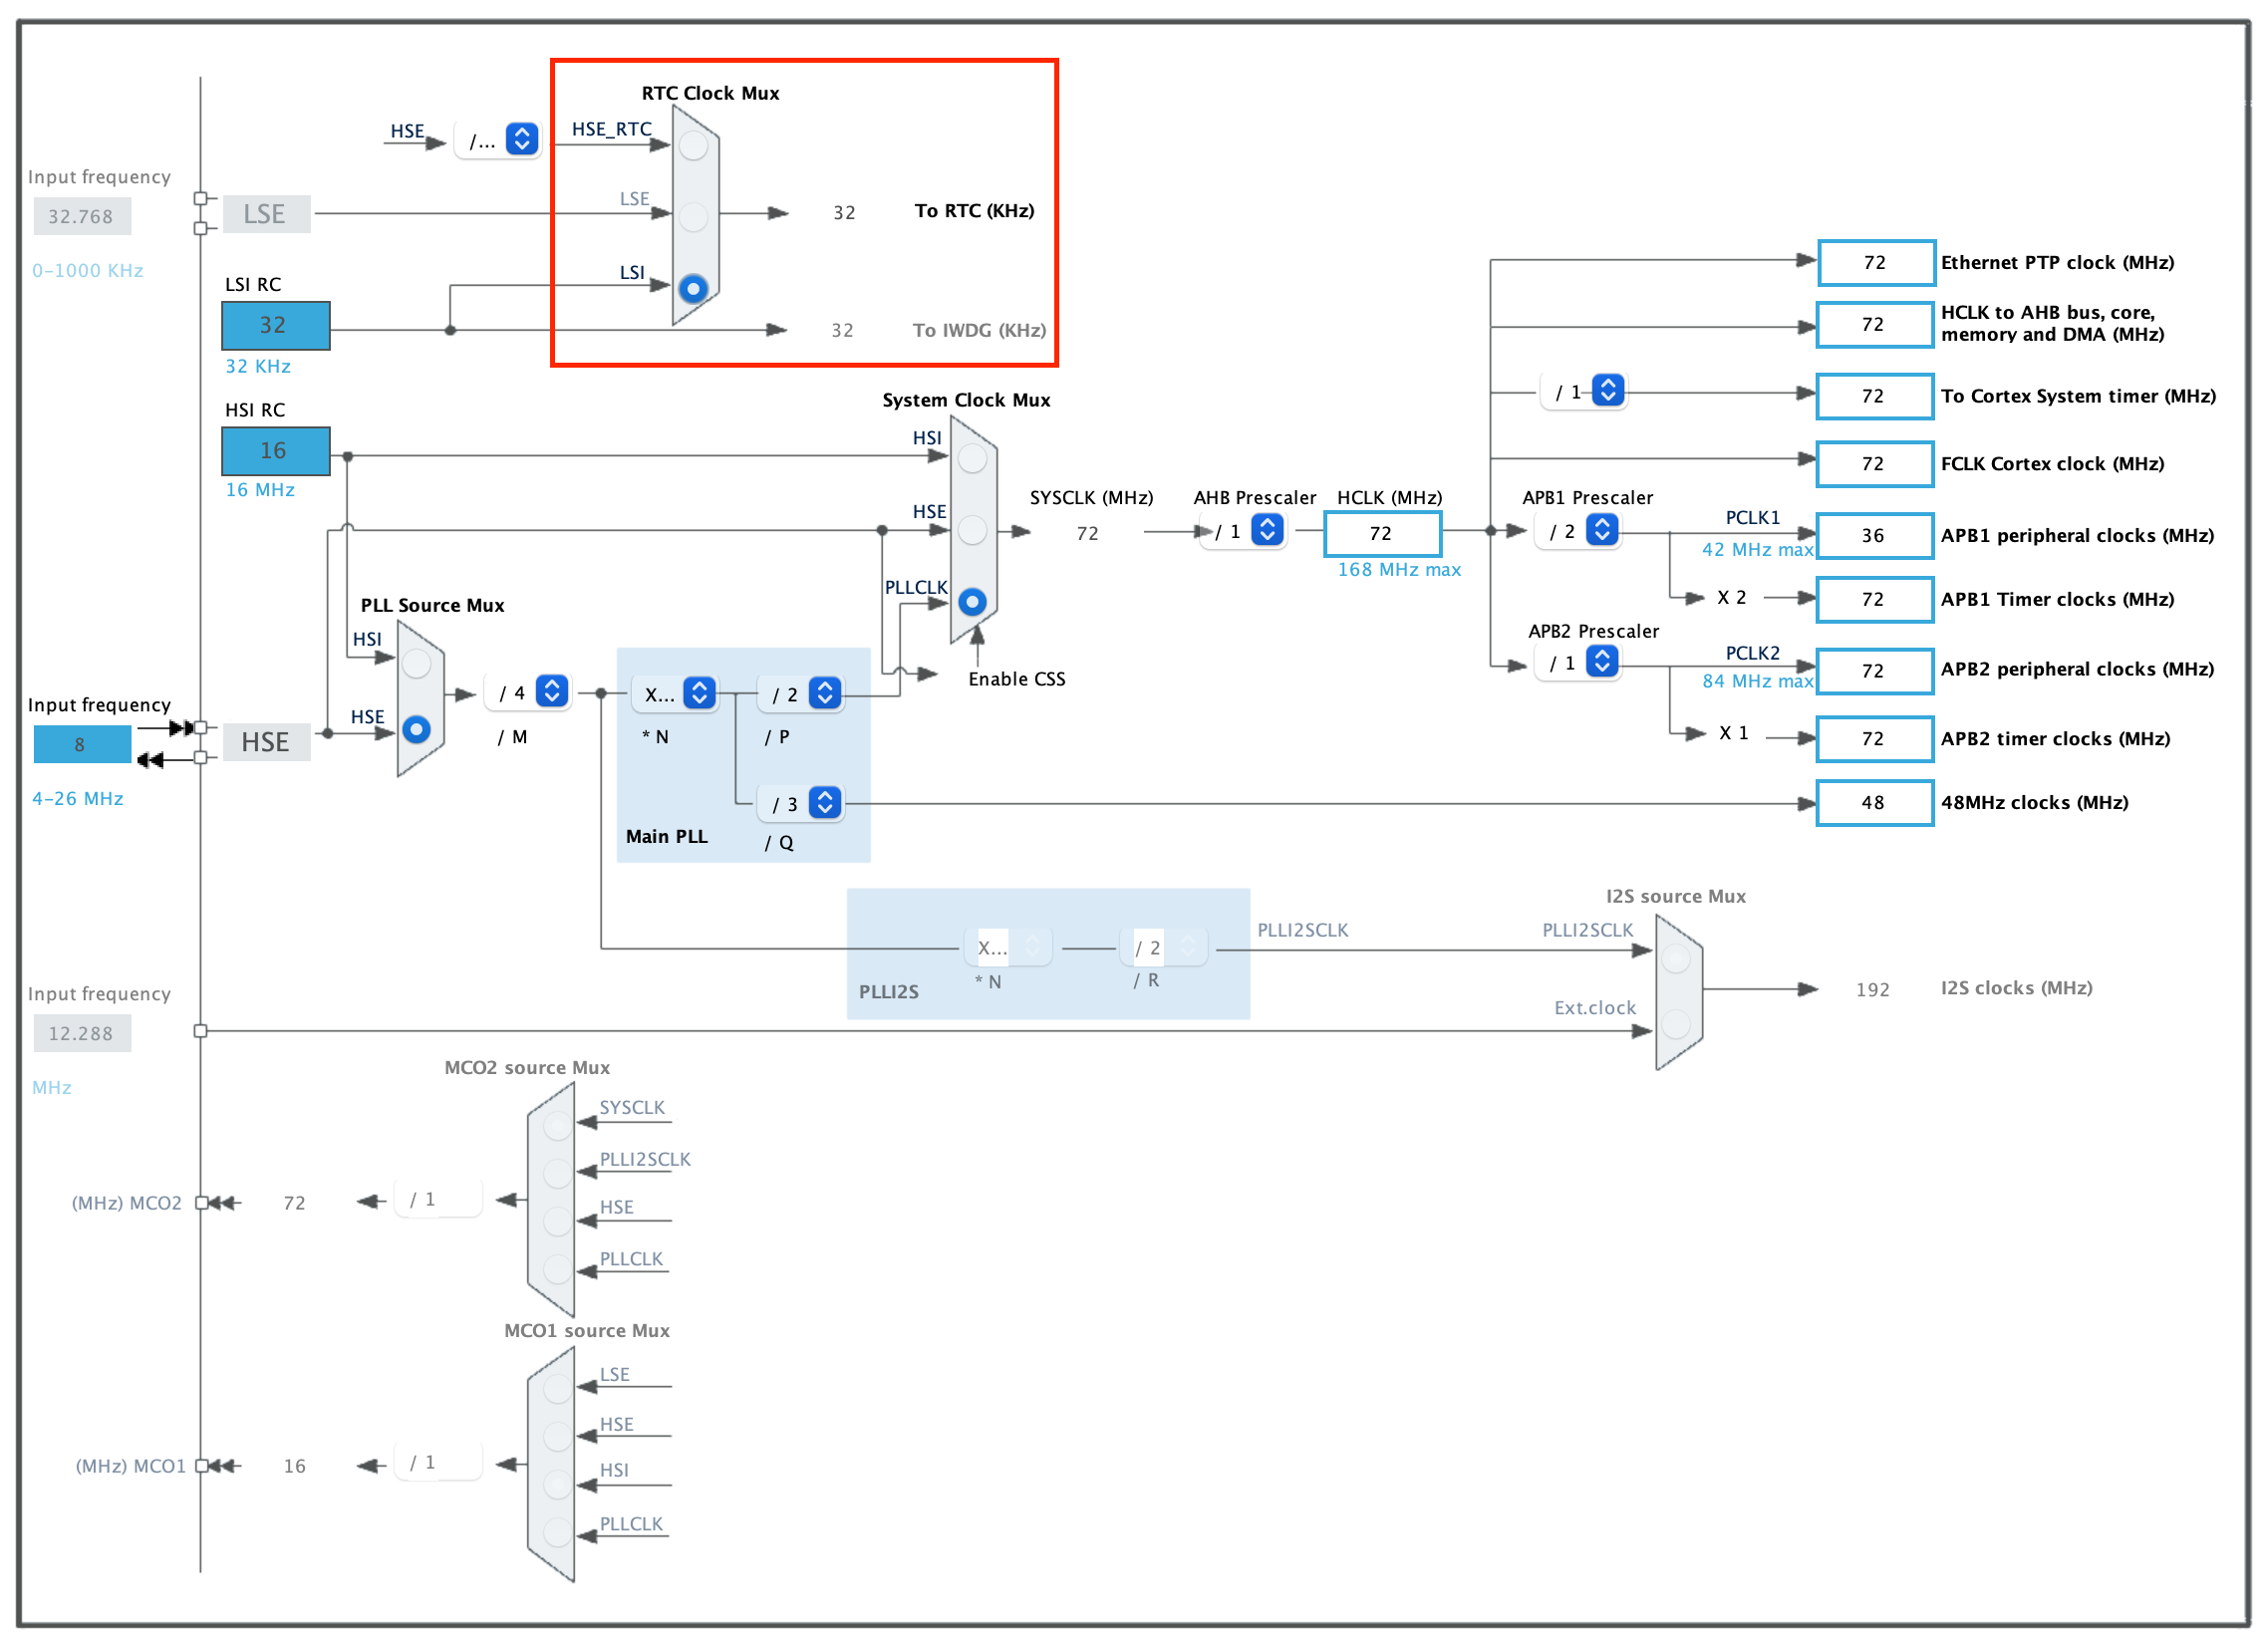2268x1638 pixels.
Task: Open the APB2 Prescaler dropdown
Action: 1601,662
